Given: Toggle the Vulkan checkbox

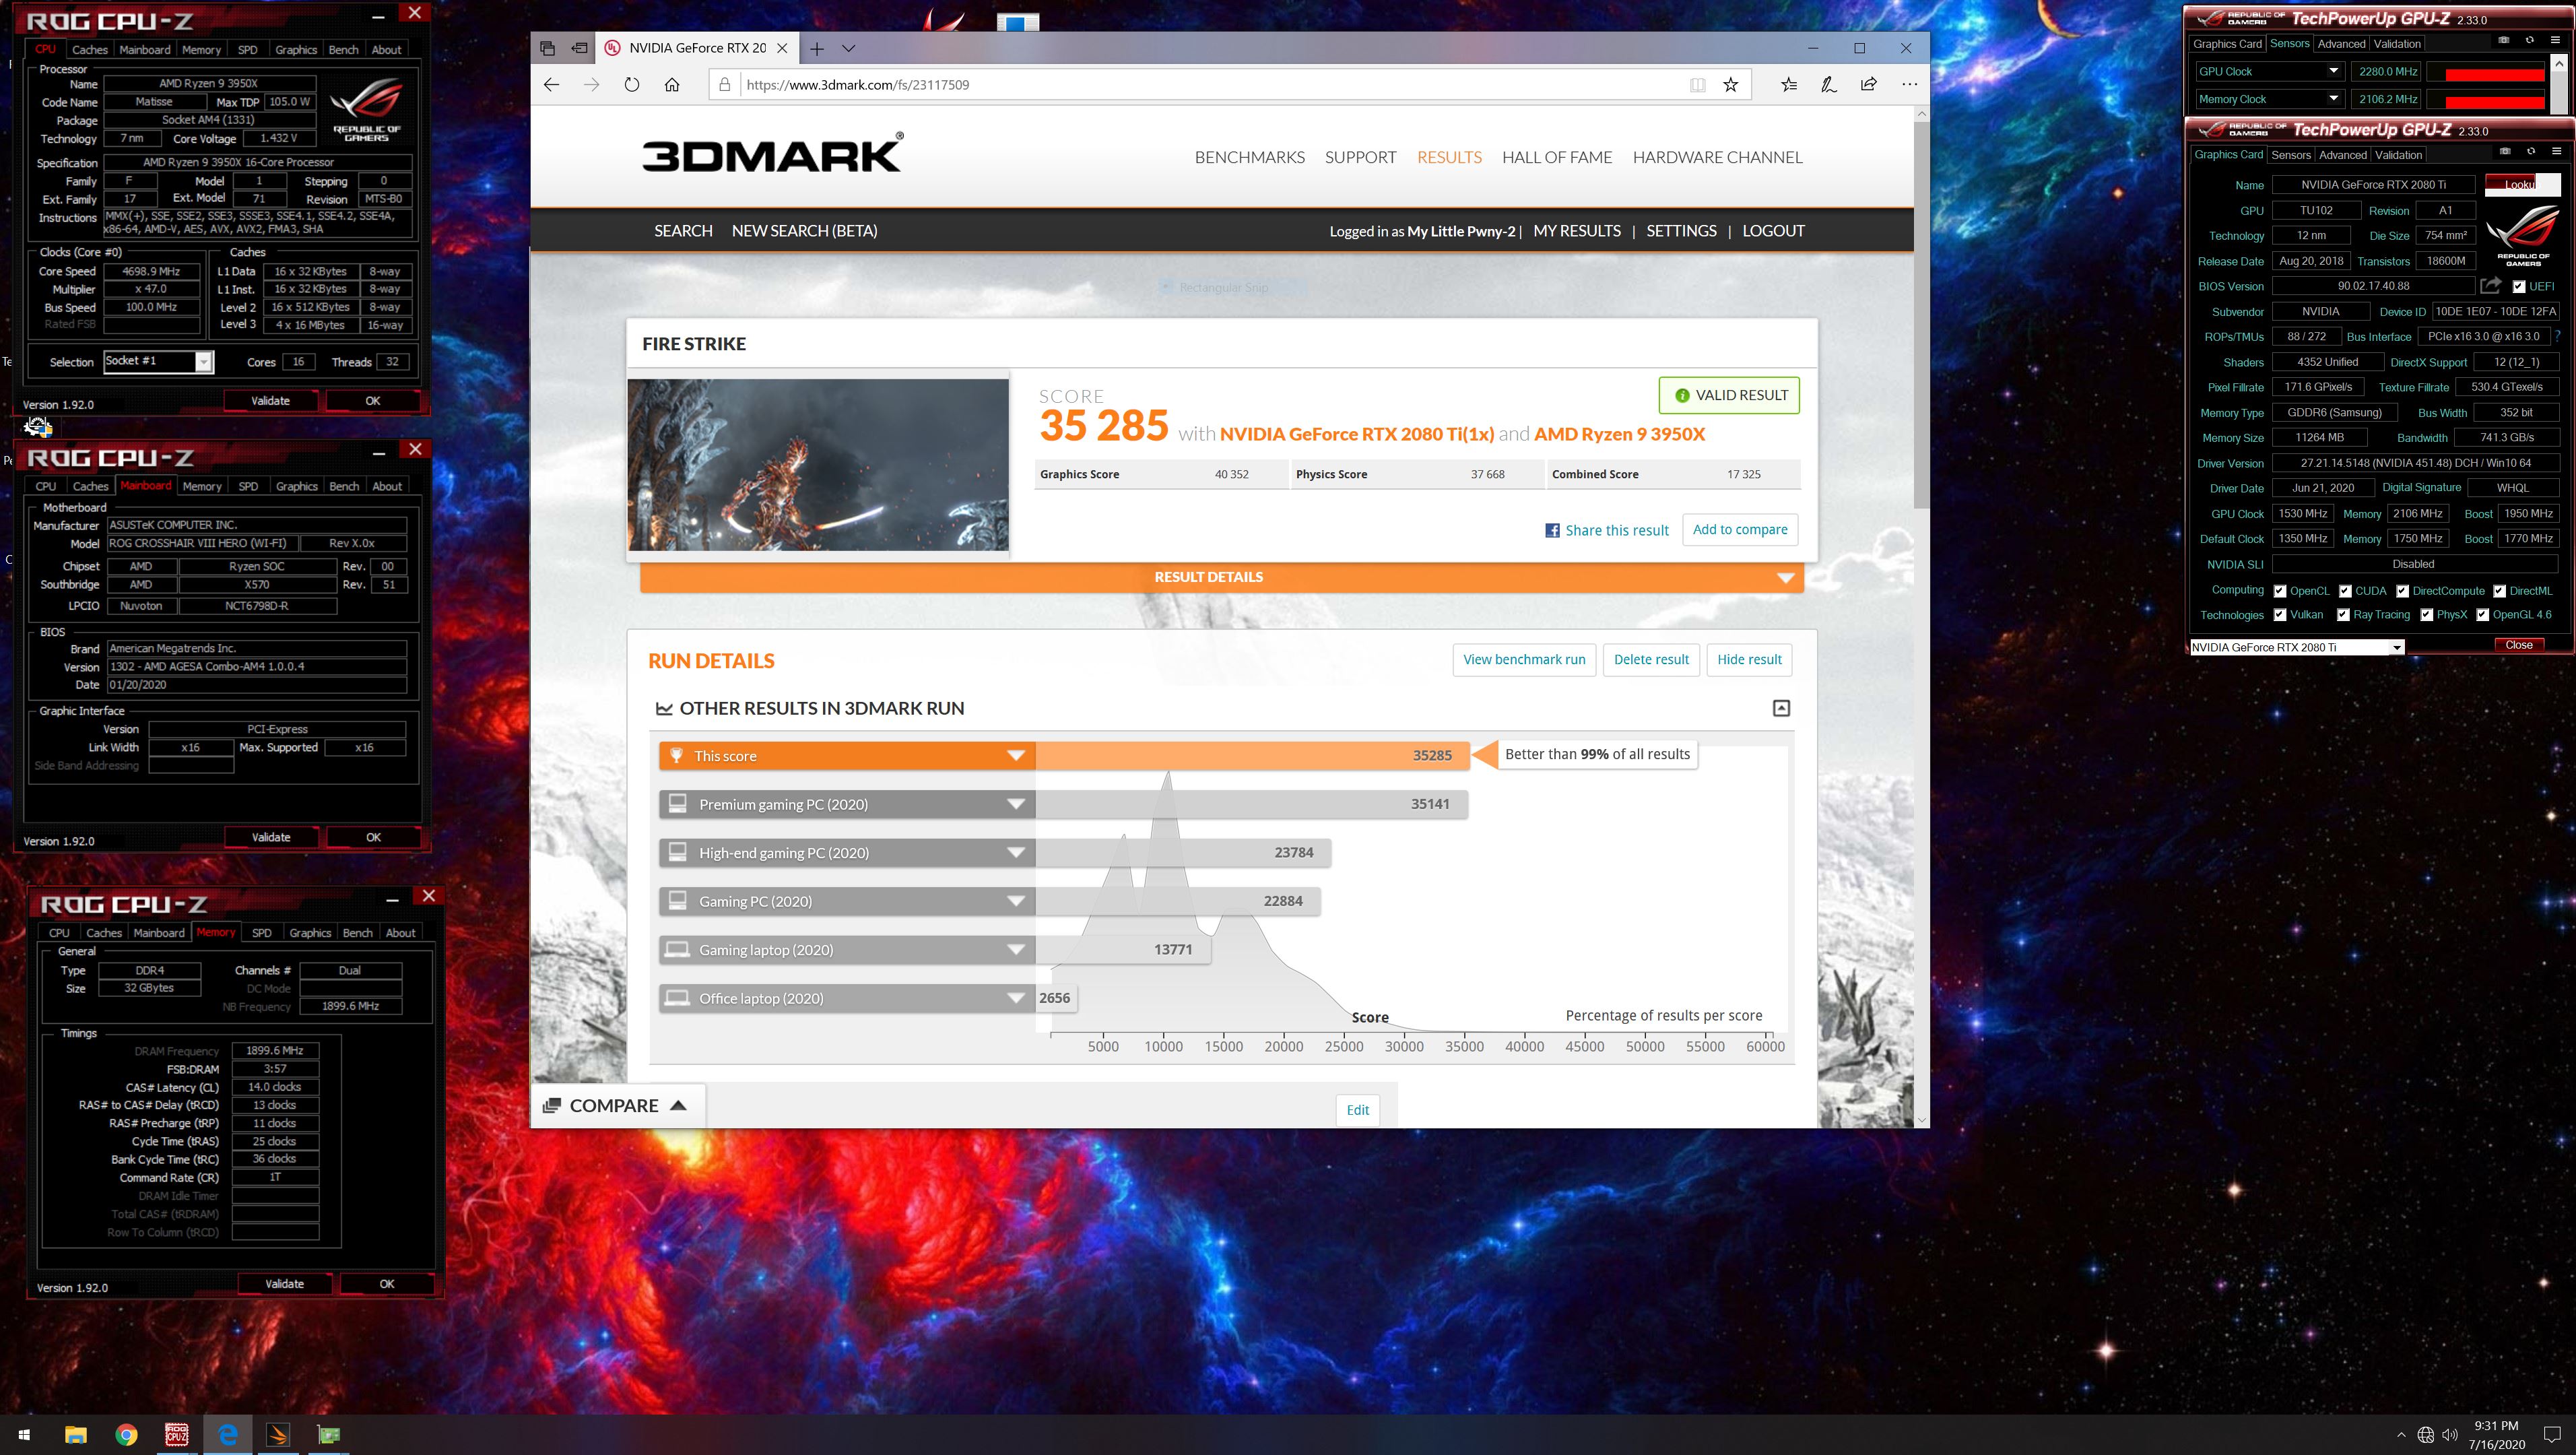Looking at the screenshot, I should point(2280,615).
